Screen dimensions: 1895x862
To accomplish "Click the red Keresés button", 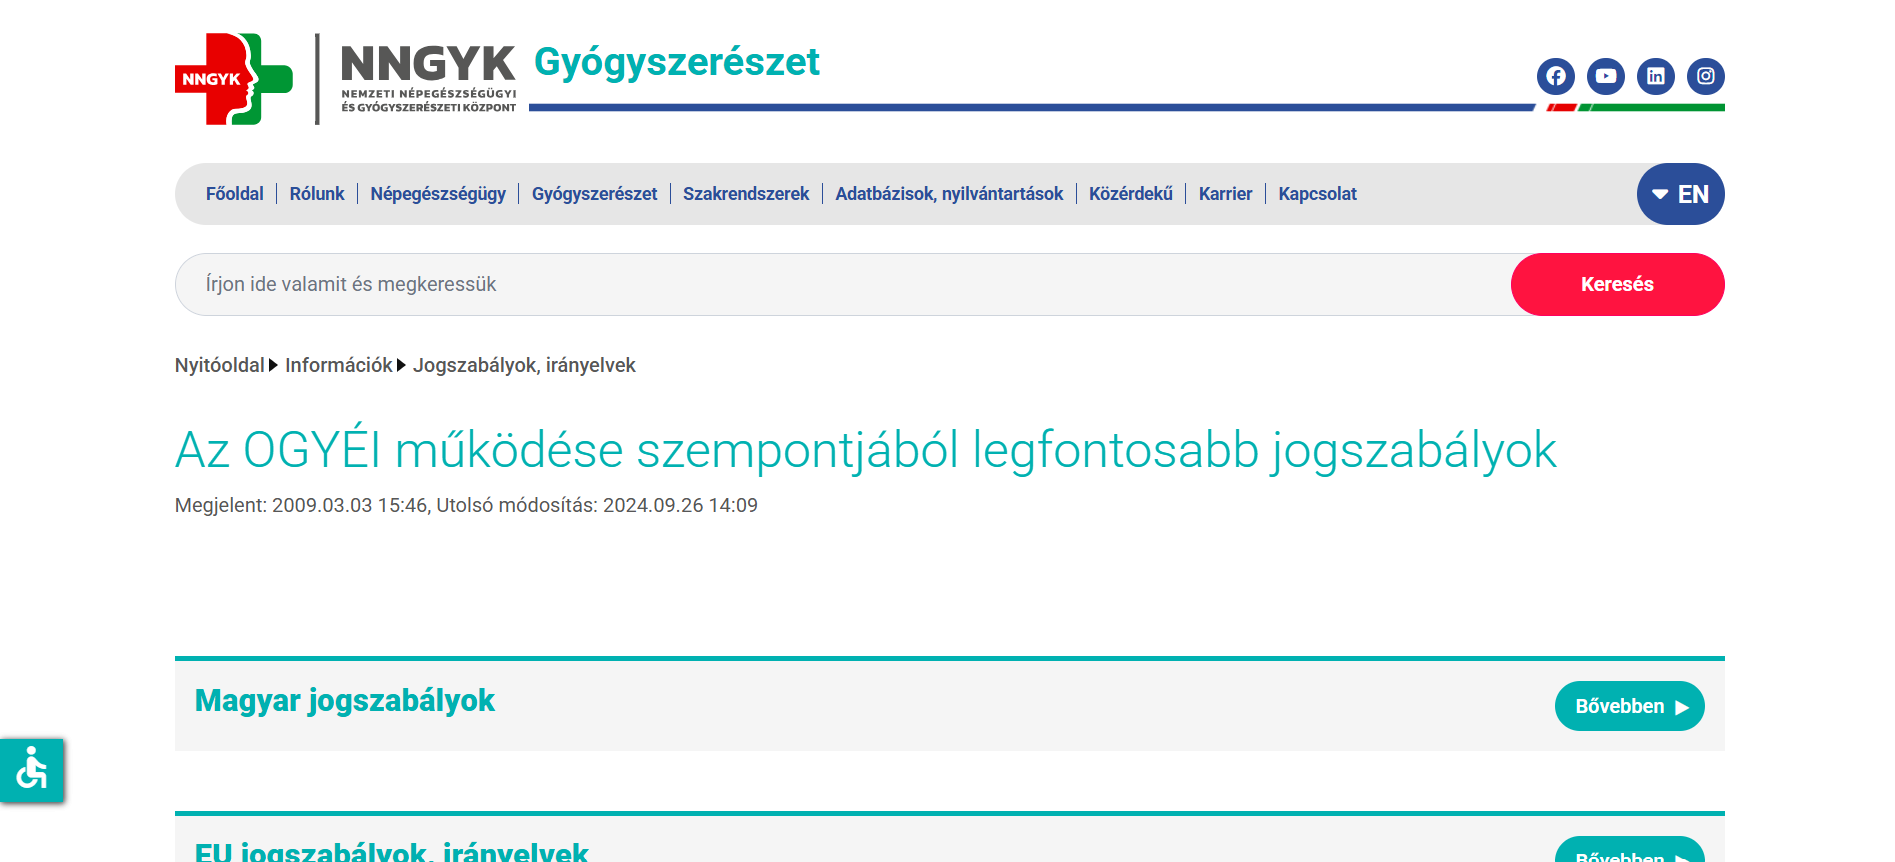I will point(1617,284).
